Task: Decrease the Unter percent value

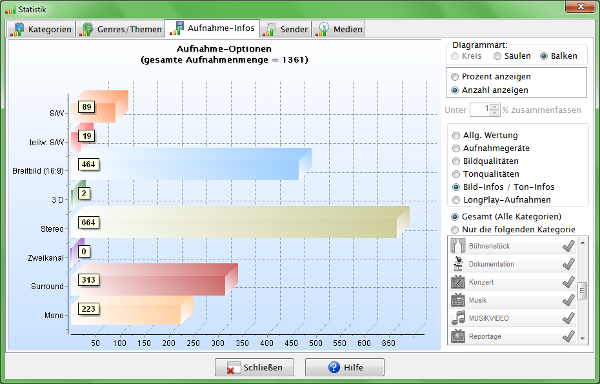Action: 495,113
